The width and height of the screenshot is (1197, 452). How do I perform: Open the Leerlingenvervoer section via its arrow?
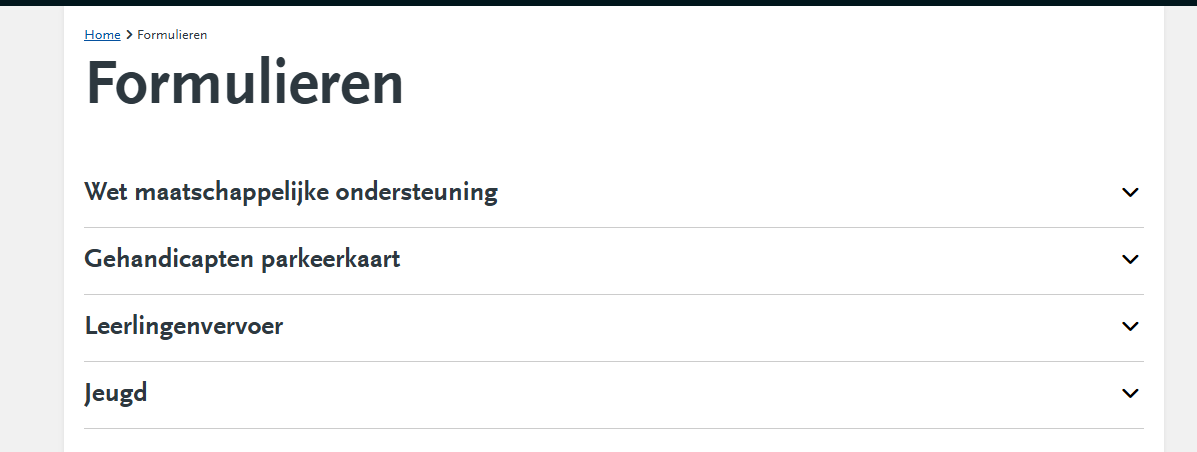coord(1130,326)
